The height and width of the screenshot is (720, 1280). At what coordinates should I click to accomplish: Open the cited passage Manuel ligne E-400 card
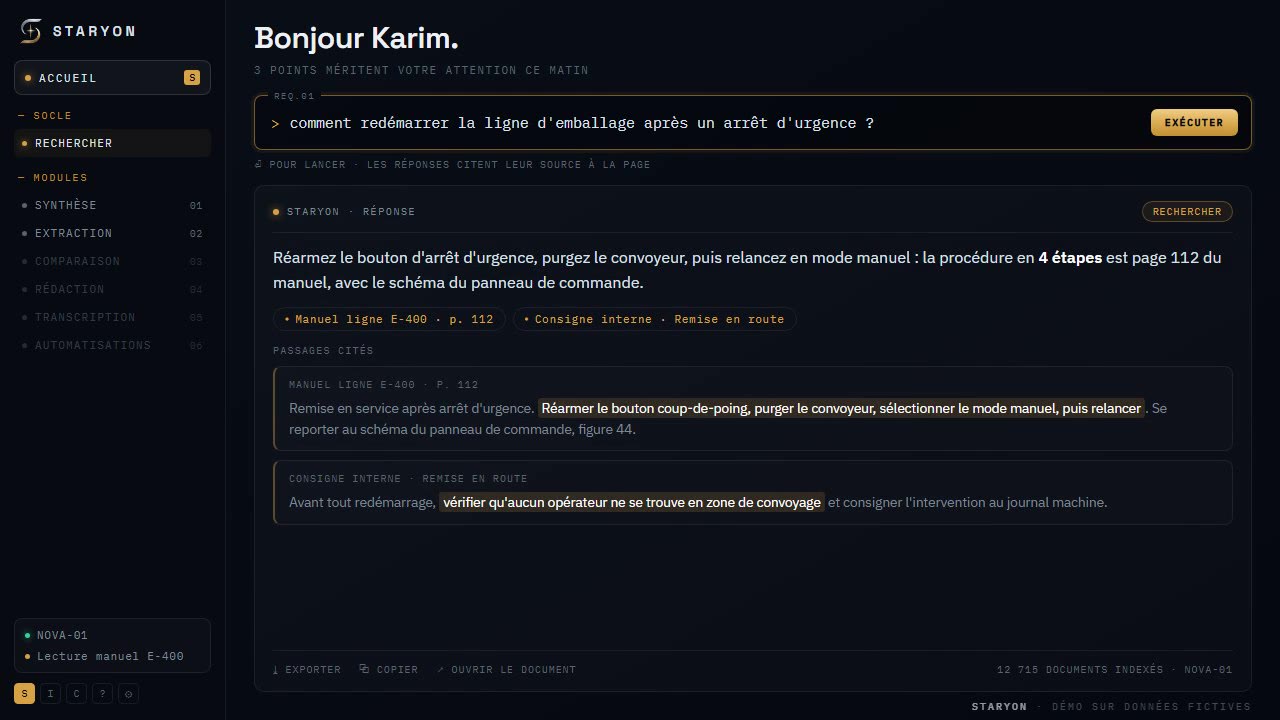click(753, 408)
